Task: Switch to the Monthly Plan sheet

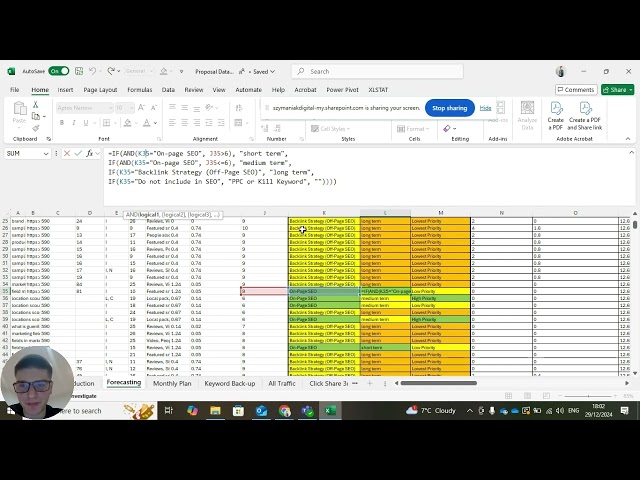Action: tap(172, 384)
